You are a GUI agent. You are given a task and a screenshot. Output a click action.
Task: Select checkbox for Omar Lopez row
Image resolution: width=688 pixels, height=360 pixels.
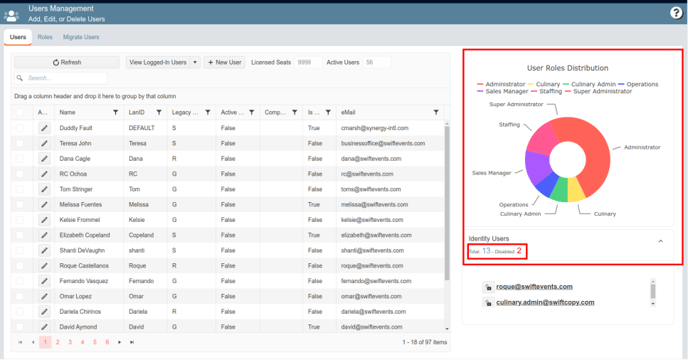(x=20, y=296)
